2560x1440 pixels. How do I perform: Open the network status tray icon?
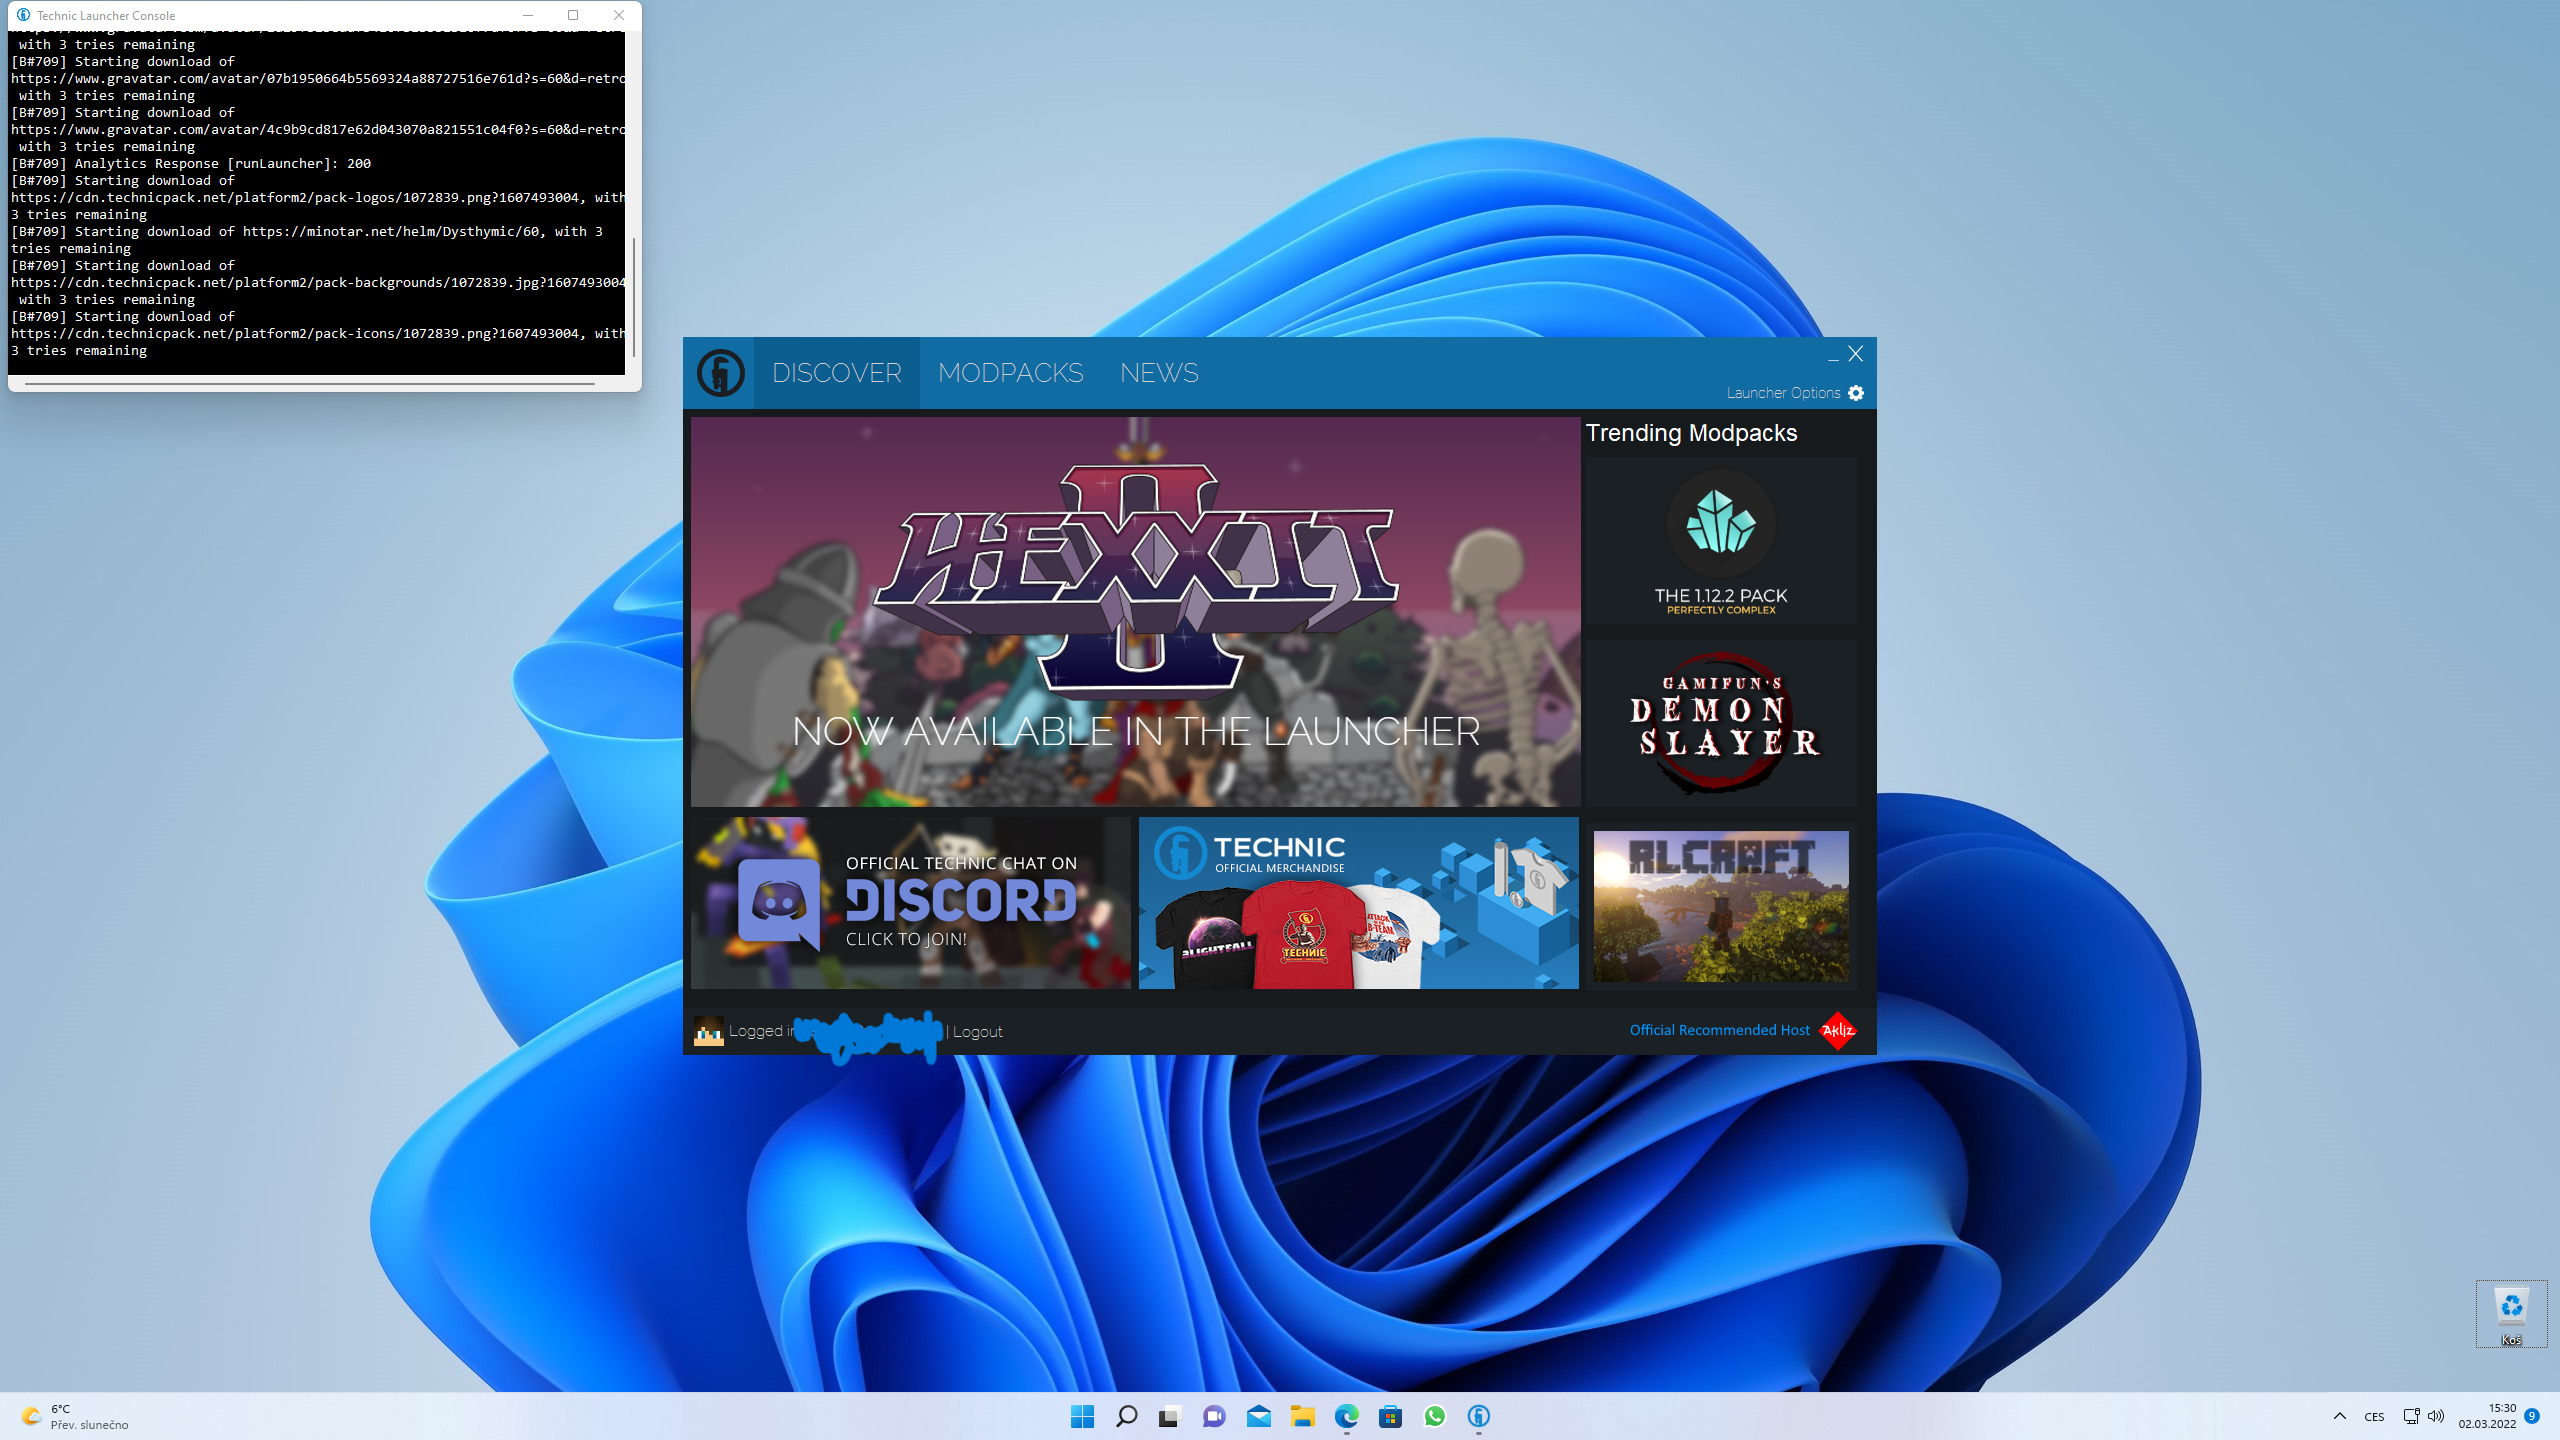pos(2411,1416)
